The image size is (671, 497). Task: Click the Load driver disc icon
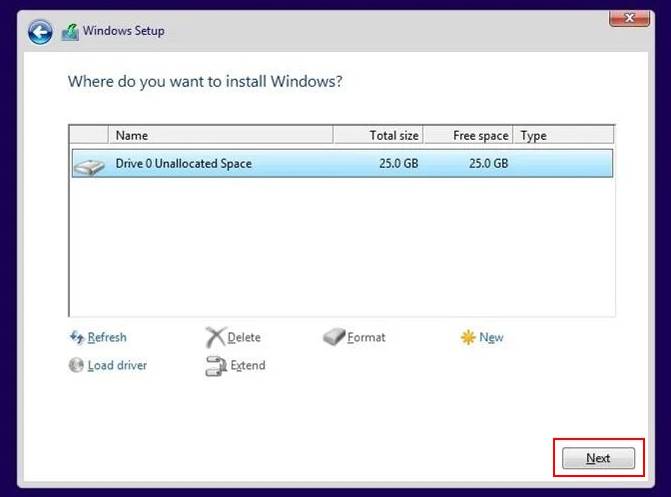coord(76,365)
